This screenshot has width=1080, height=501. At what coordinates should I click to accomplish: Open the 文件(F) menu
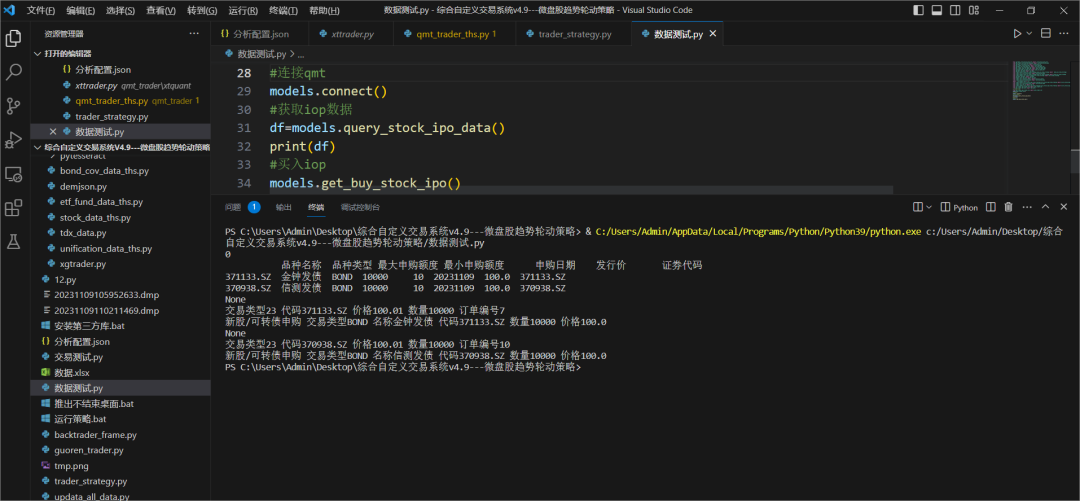click(x=41, y=11)
